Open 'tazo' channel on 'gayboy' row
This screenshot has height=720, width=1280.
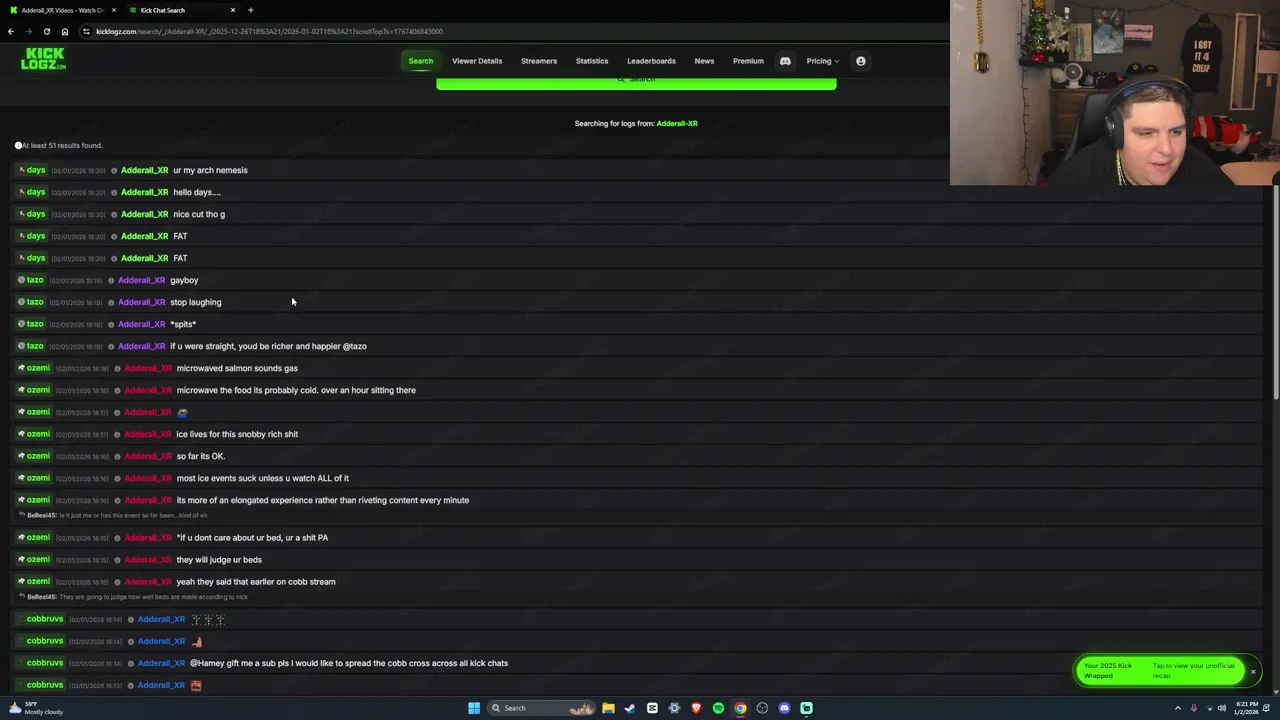[31, 280]
